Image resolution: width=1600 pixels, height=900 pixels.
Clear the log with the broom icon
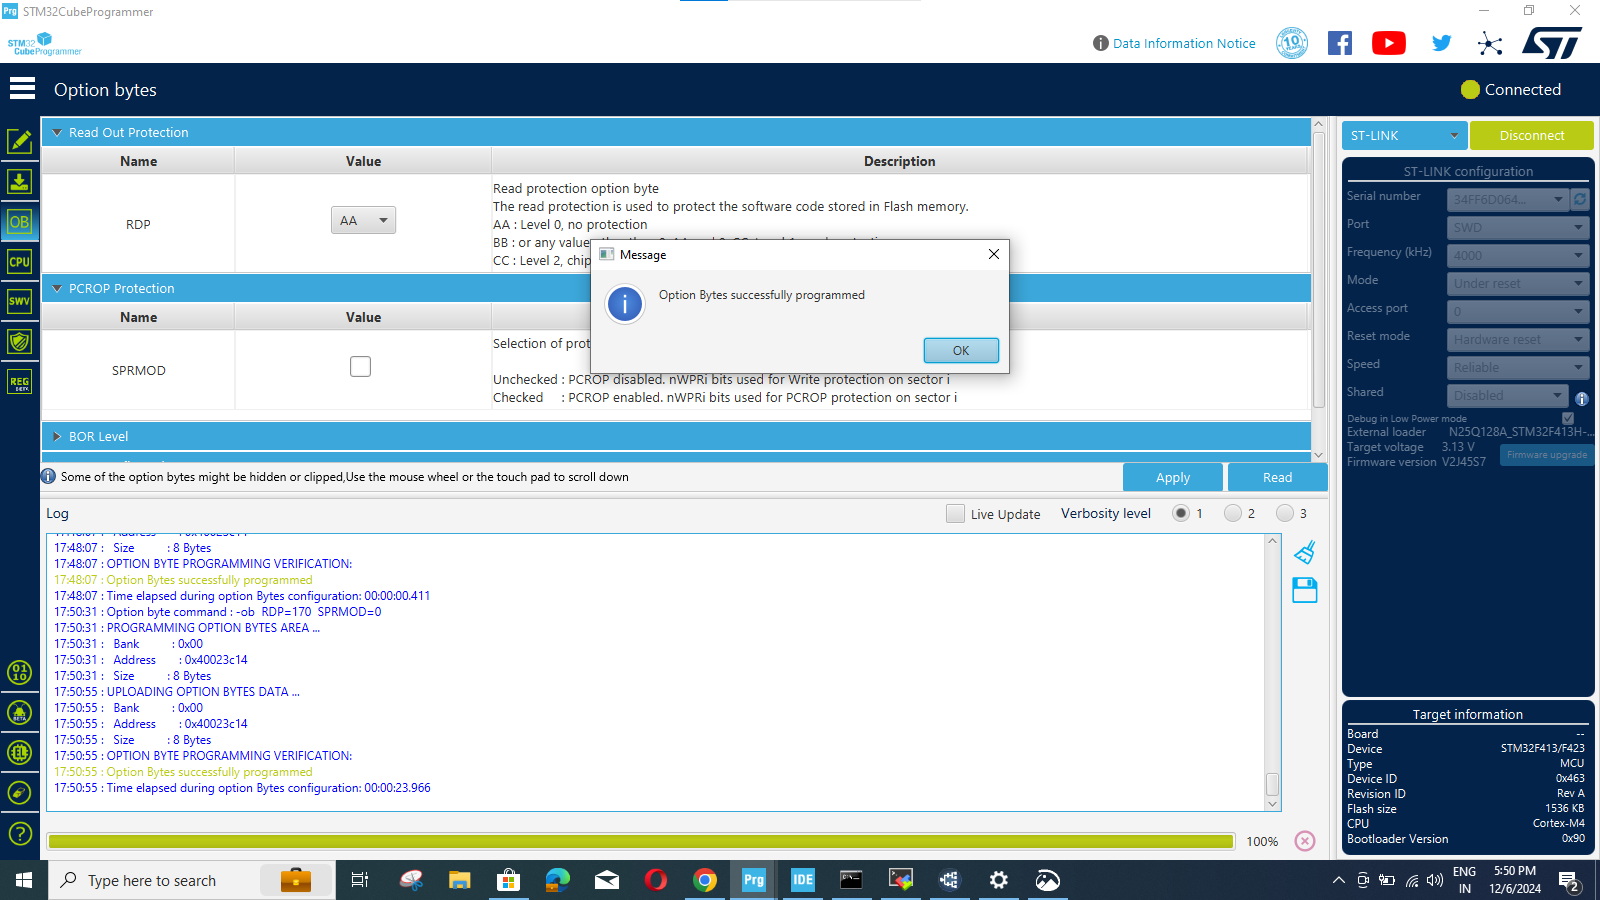pos(1305,551)
